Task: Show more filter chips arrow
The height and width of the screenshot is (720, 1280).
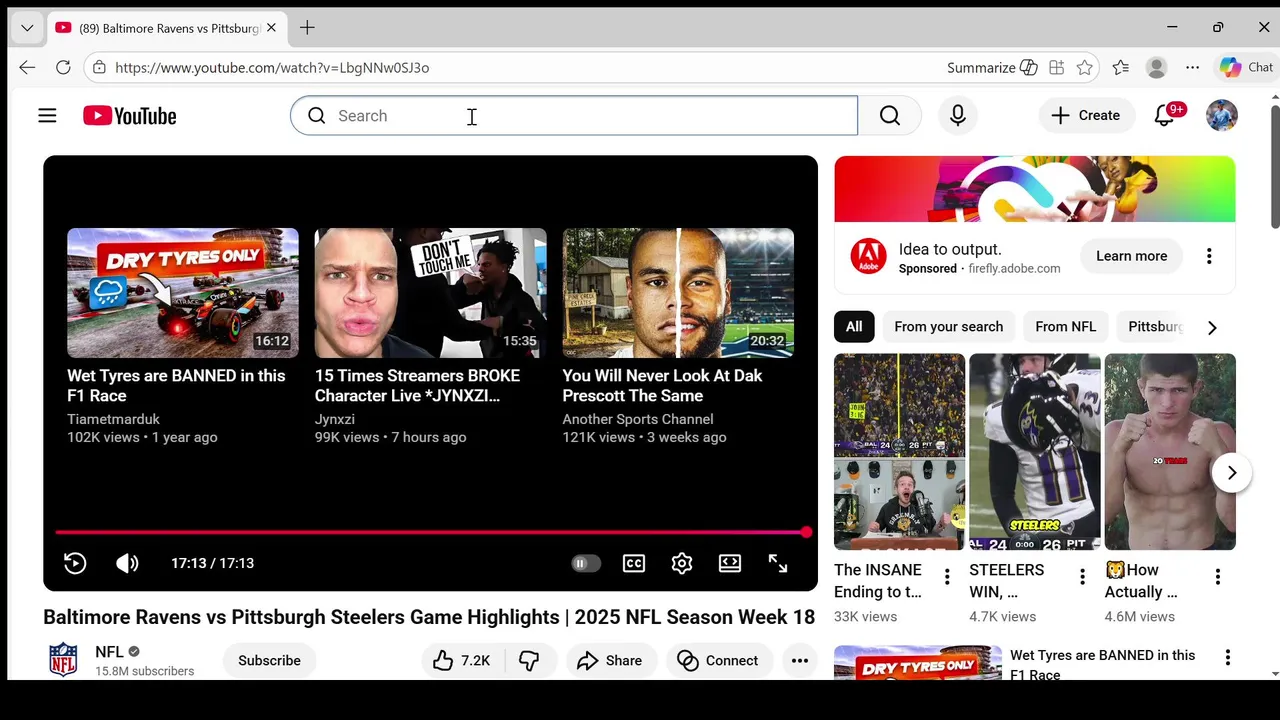Action: (1212, 327)
